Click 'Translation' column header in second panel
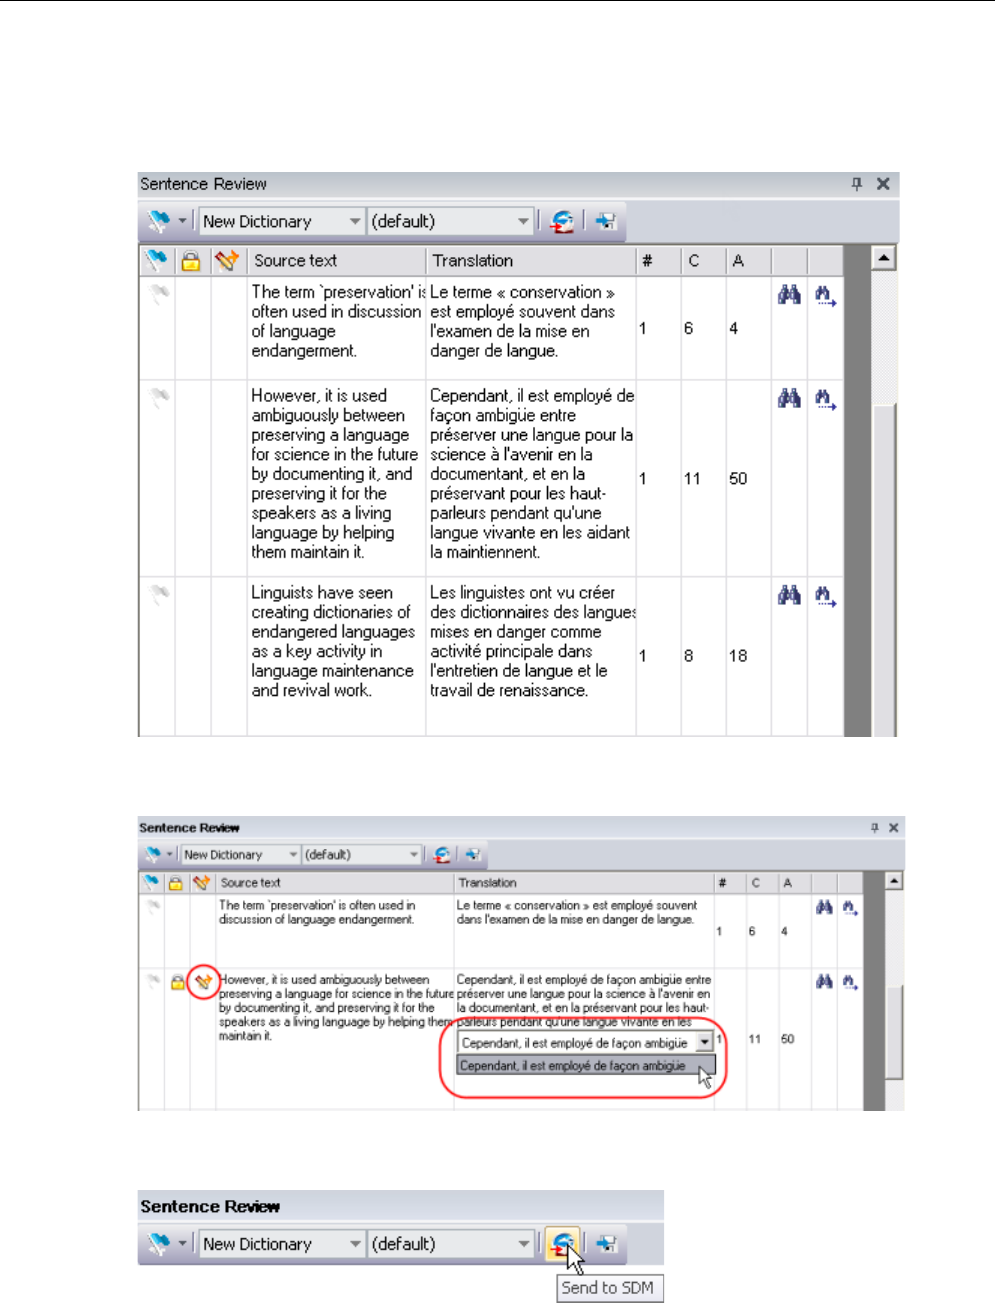The width and height of the screenshot is (995, 1303). [x=584, y=883]
